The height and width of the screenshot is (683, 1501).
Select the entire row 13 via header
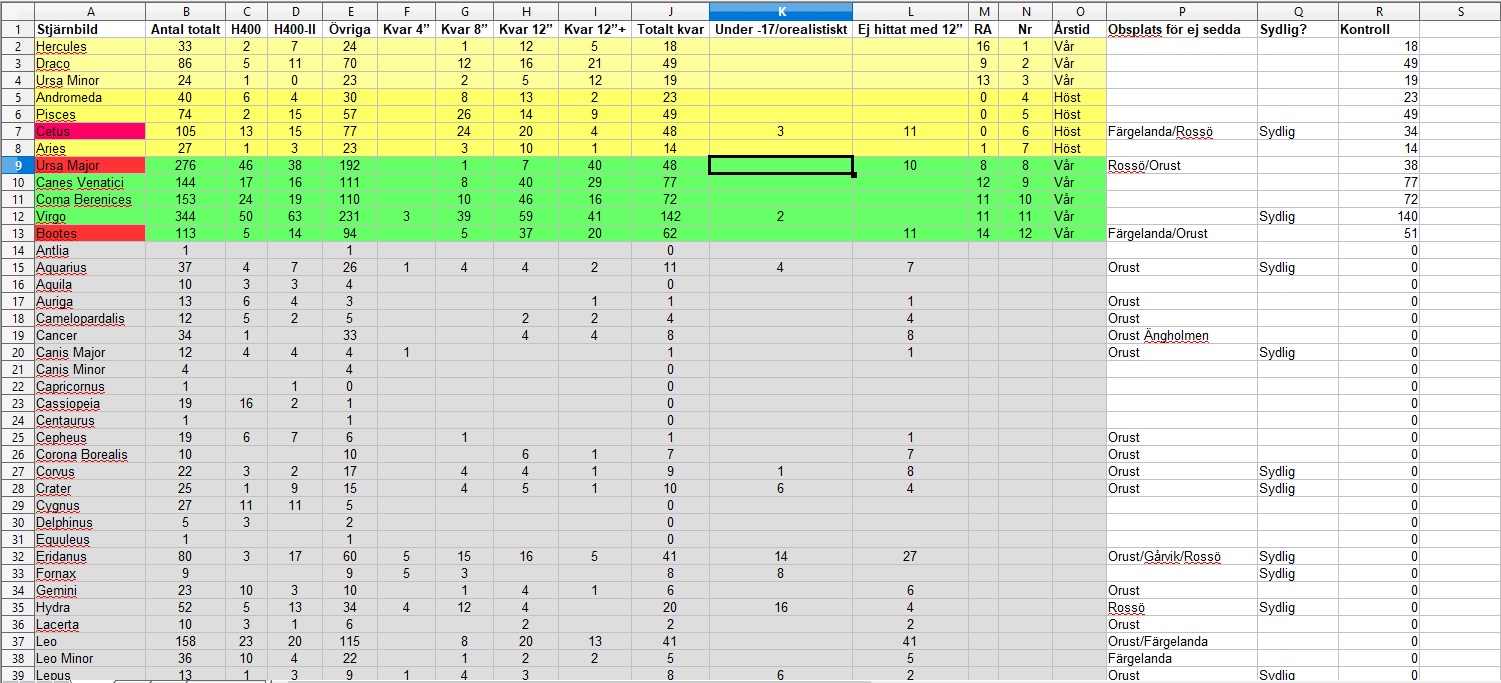(16, 233)
